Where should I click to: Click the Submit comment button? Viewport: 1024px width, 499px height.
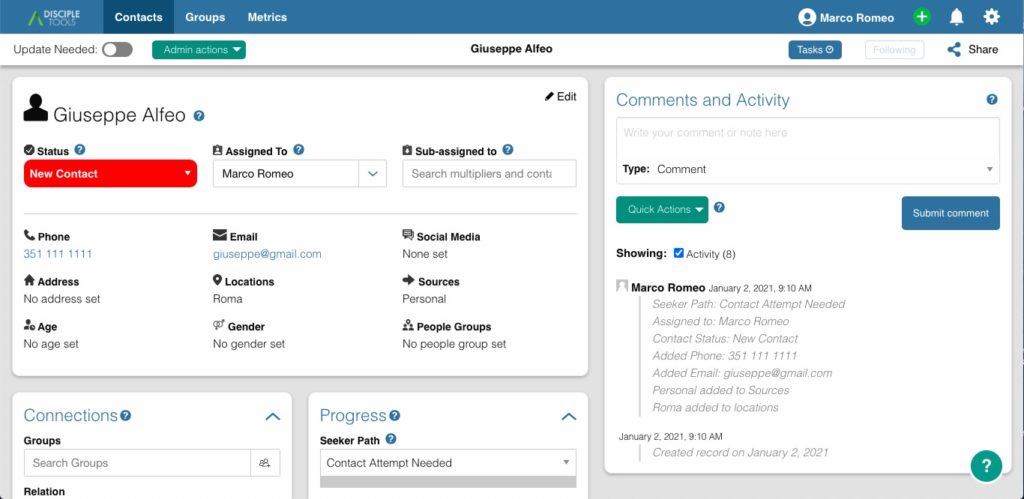click(x=951, y=213)
